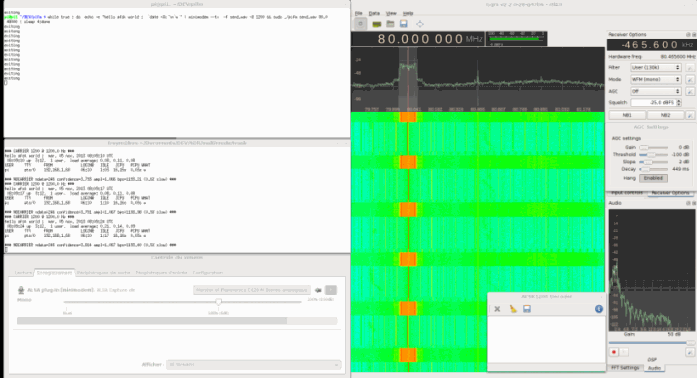Adjust the AGC Gain slider
The image size is (697, 378).
[x=653, y=147]
